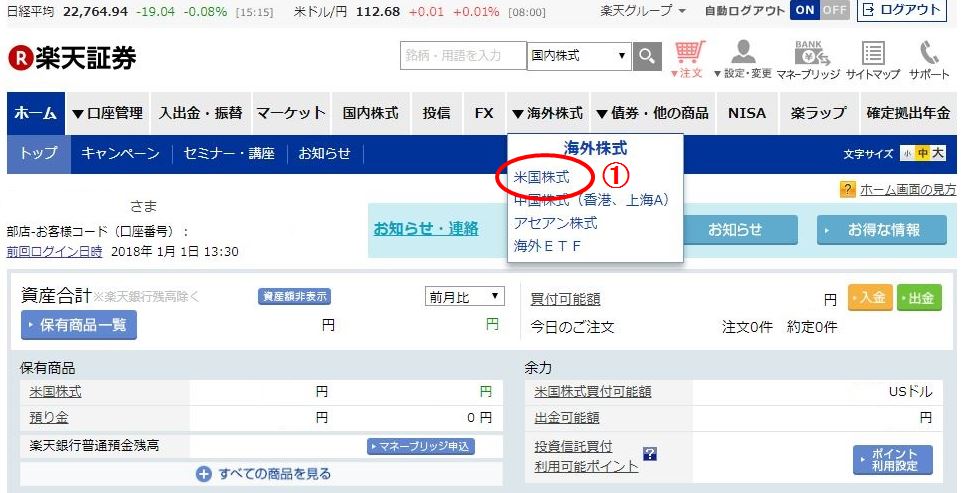Open the NISA tab
Viewport: 961px width, 493px height.
(x=746, y=113)
